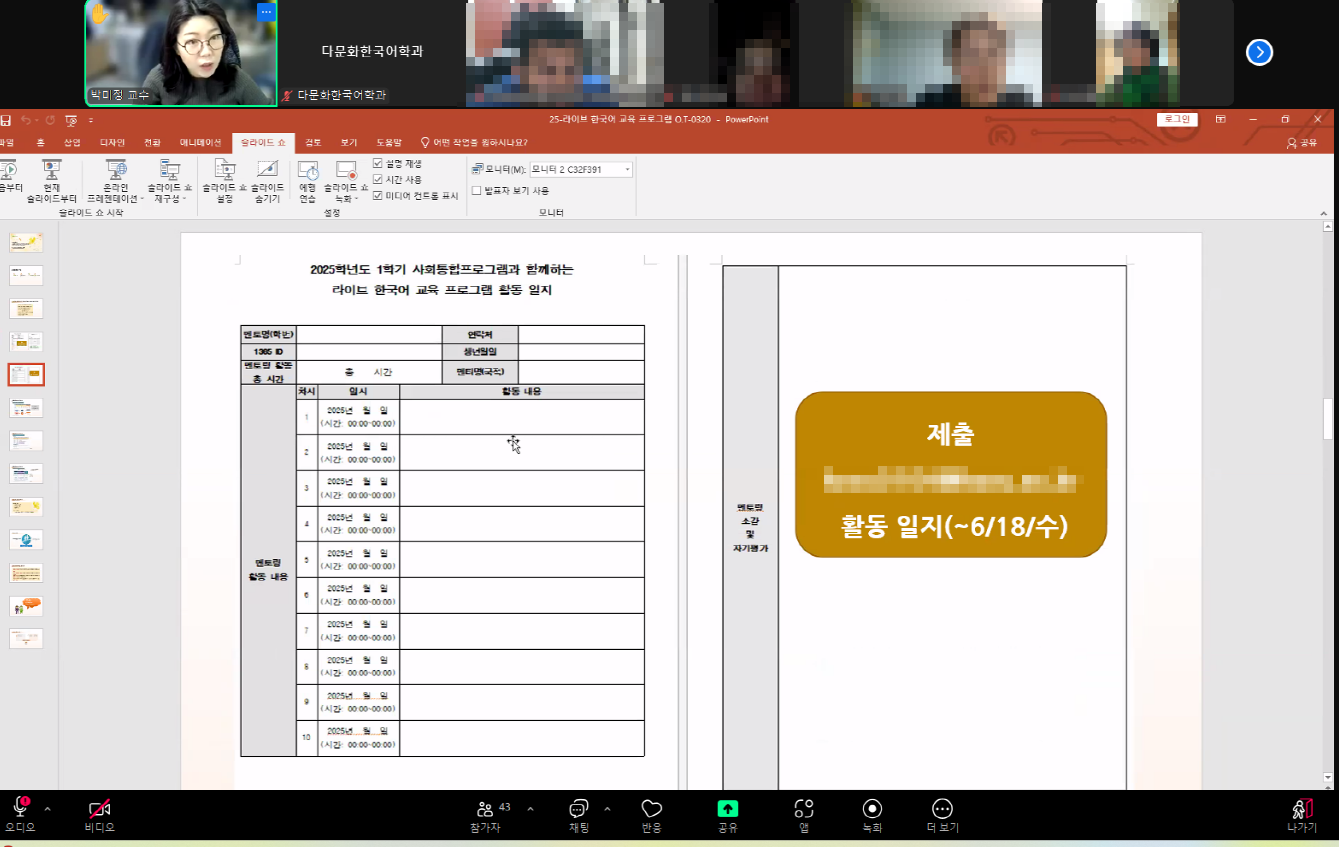Start 예행 연습 rehearse timings
This screenshot has width=1339, height=847.
click(308, 180)
